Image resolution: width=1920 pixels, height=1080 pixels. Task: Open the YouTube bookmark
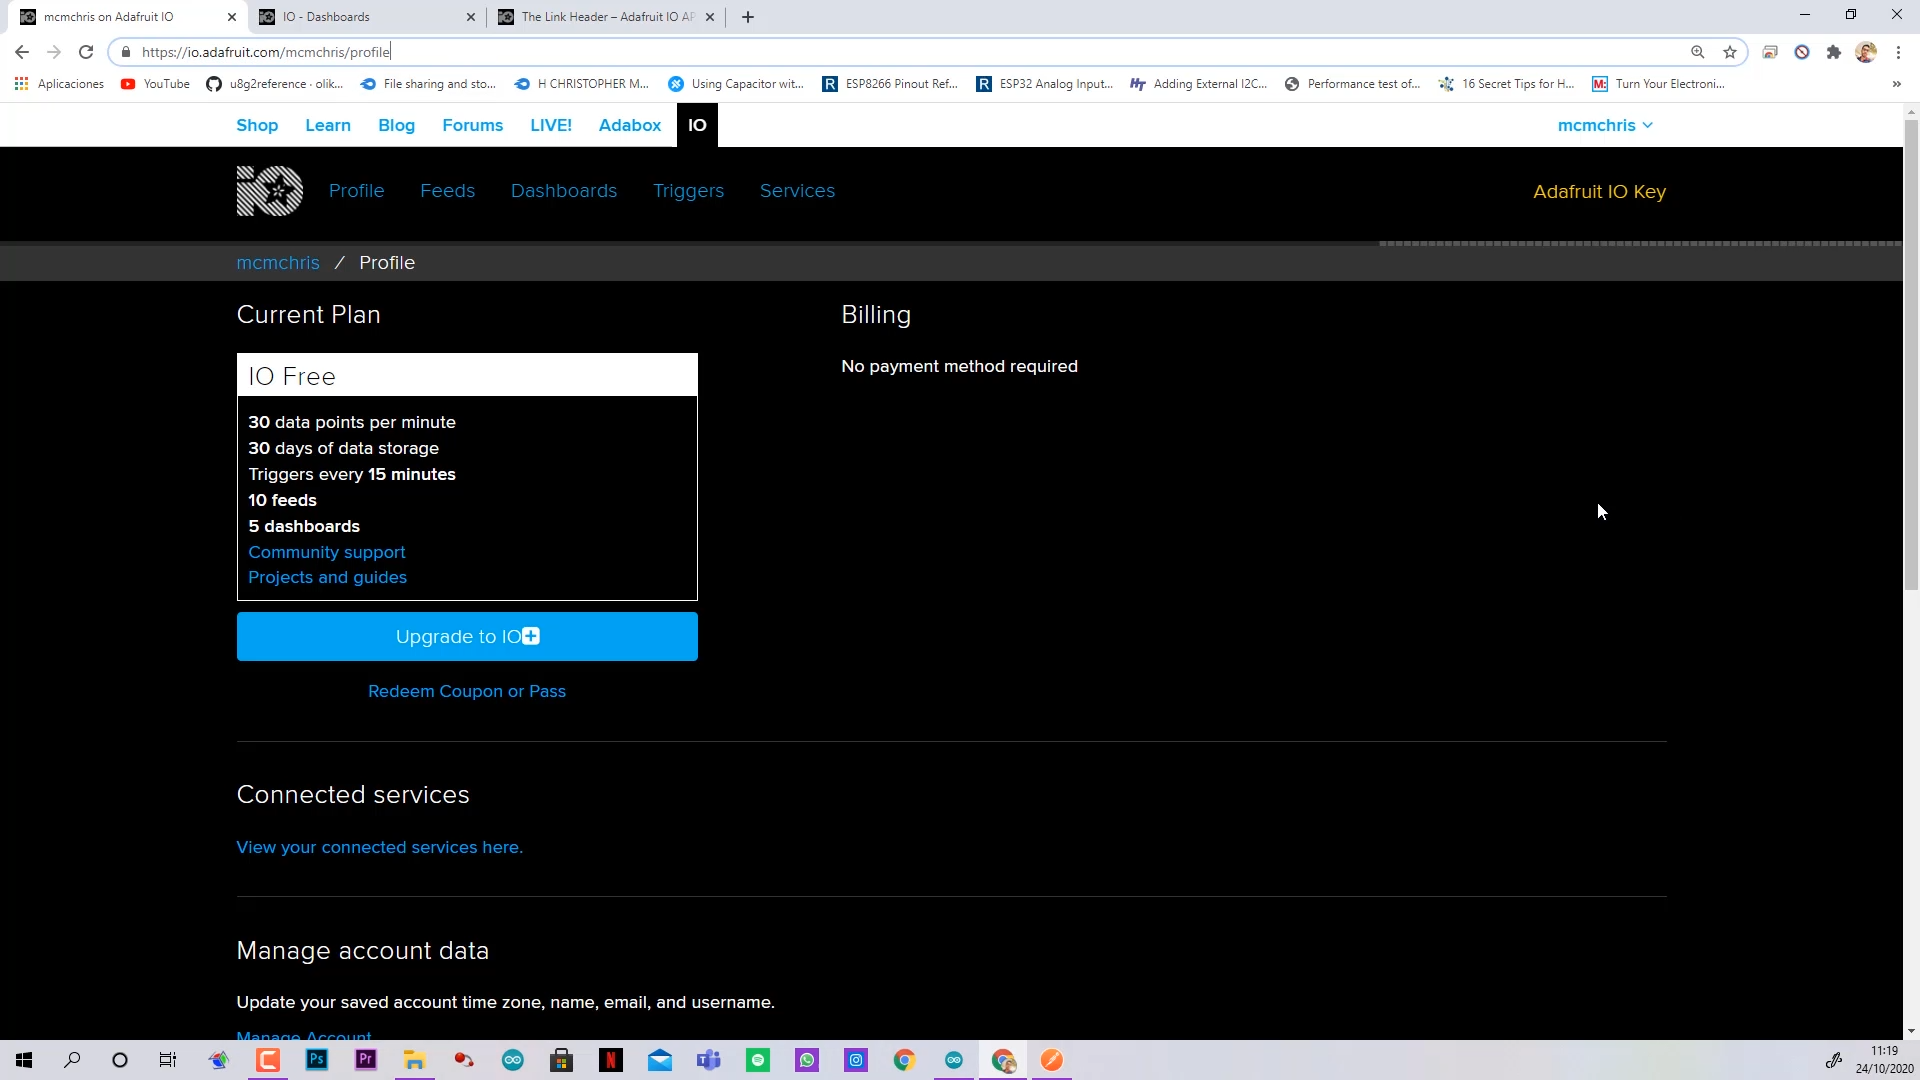tap(155, 84)
